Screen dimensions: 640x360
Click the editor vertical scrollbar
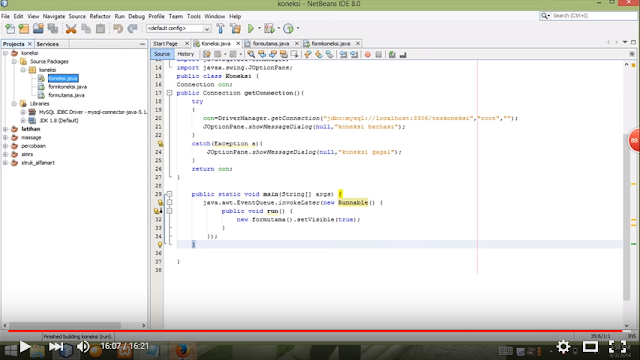click(627, 216)
